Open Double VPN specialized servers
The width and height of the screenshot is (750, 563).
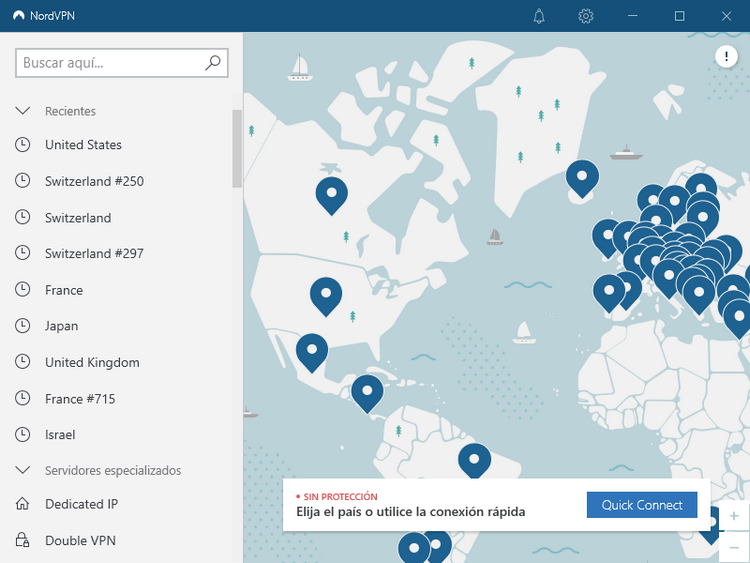click(80, 541)
